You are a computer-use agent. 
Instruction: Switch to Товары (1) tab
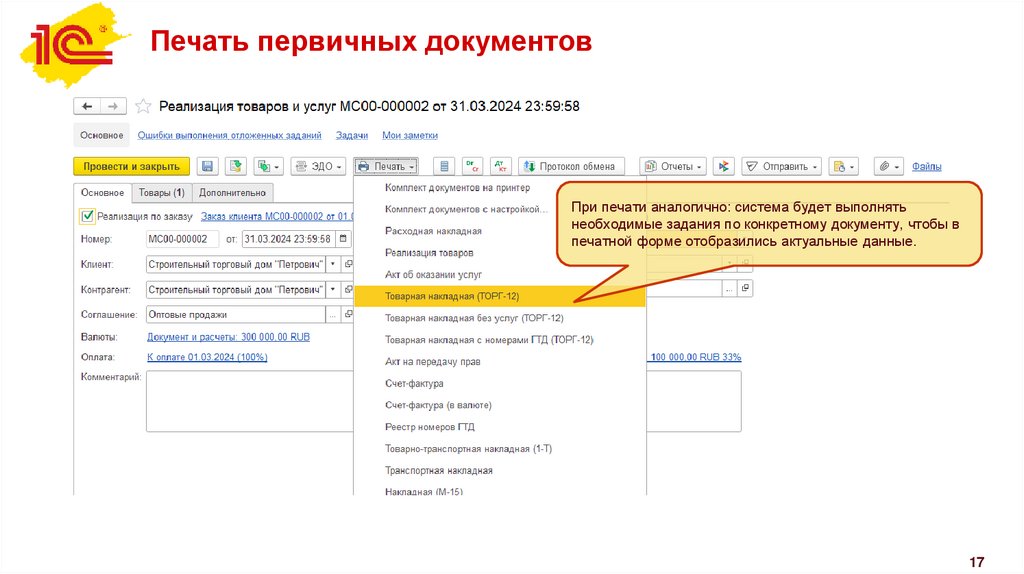[161, 193]
